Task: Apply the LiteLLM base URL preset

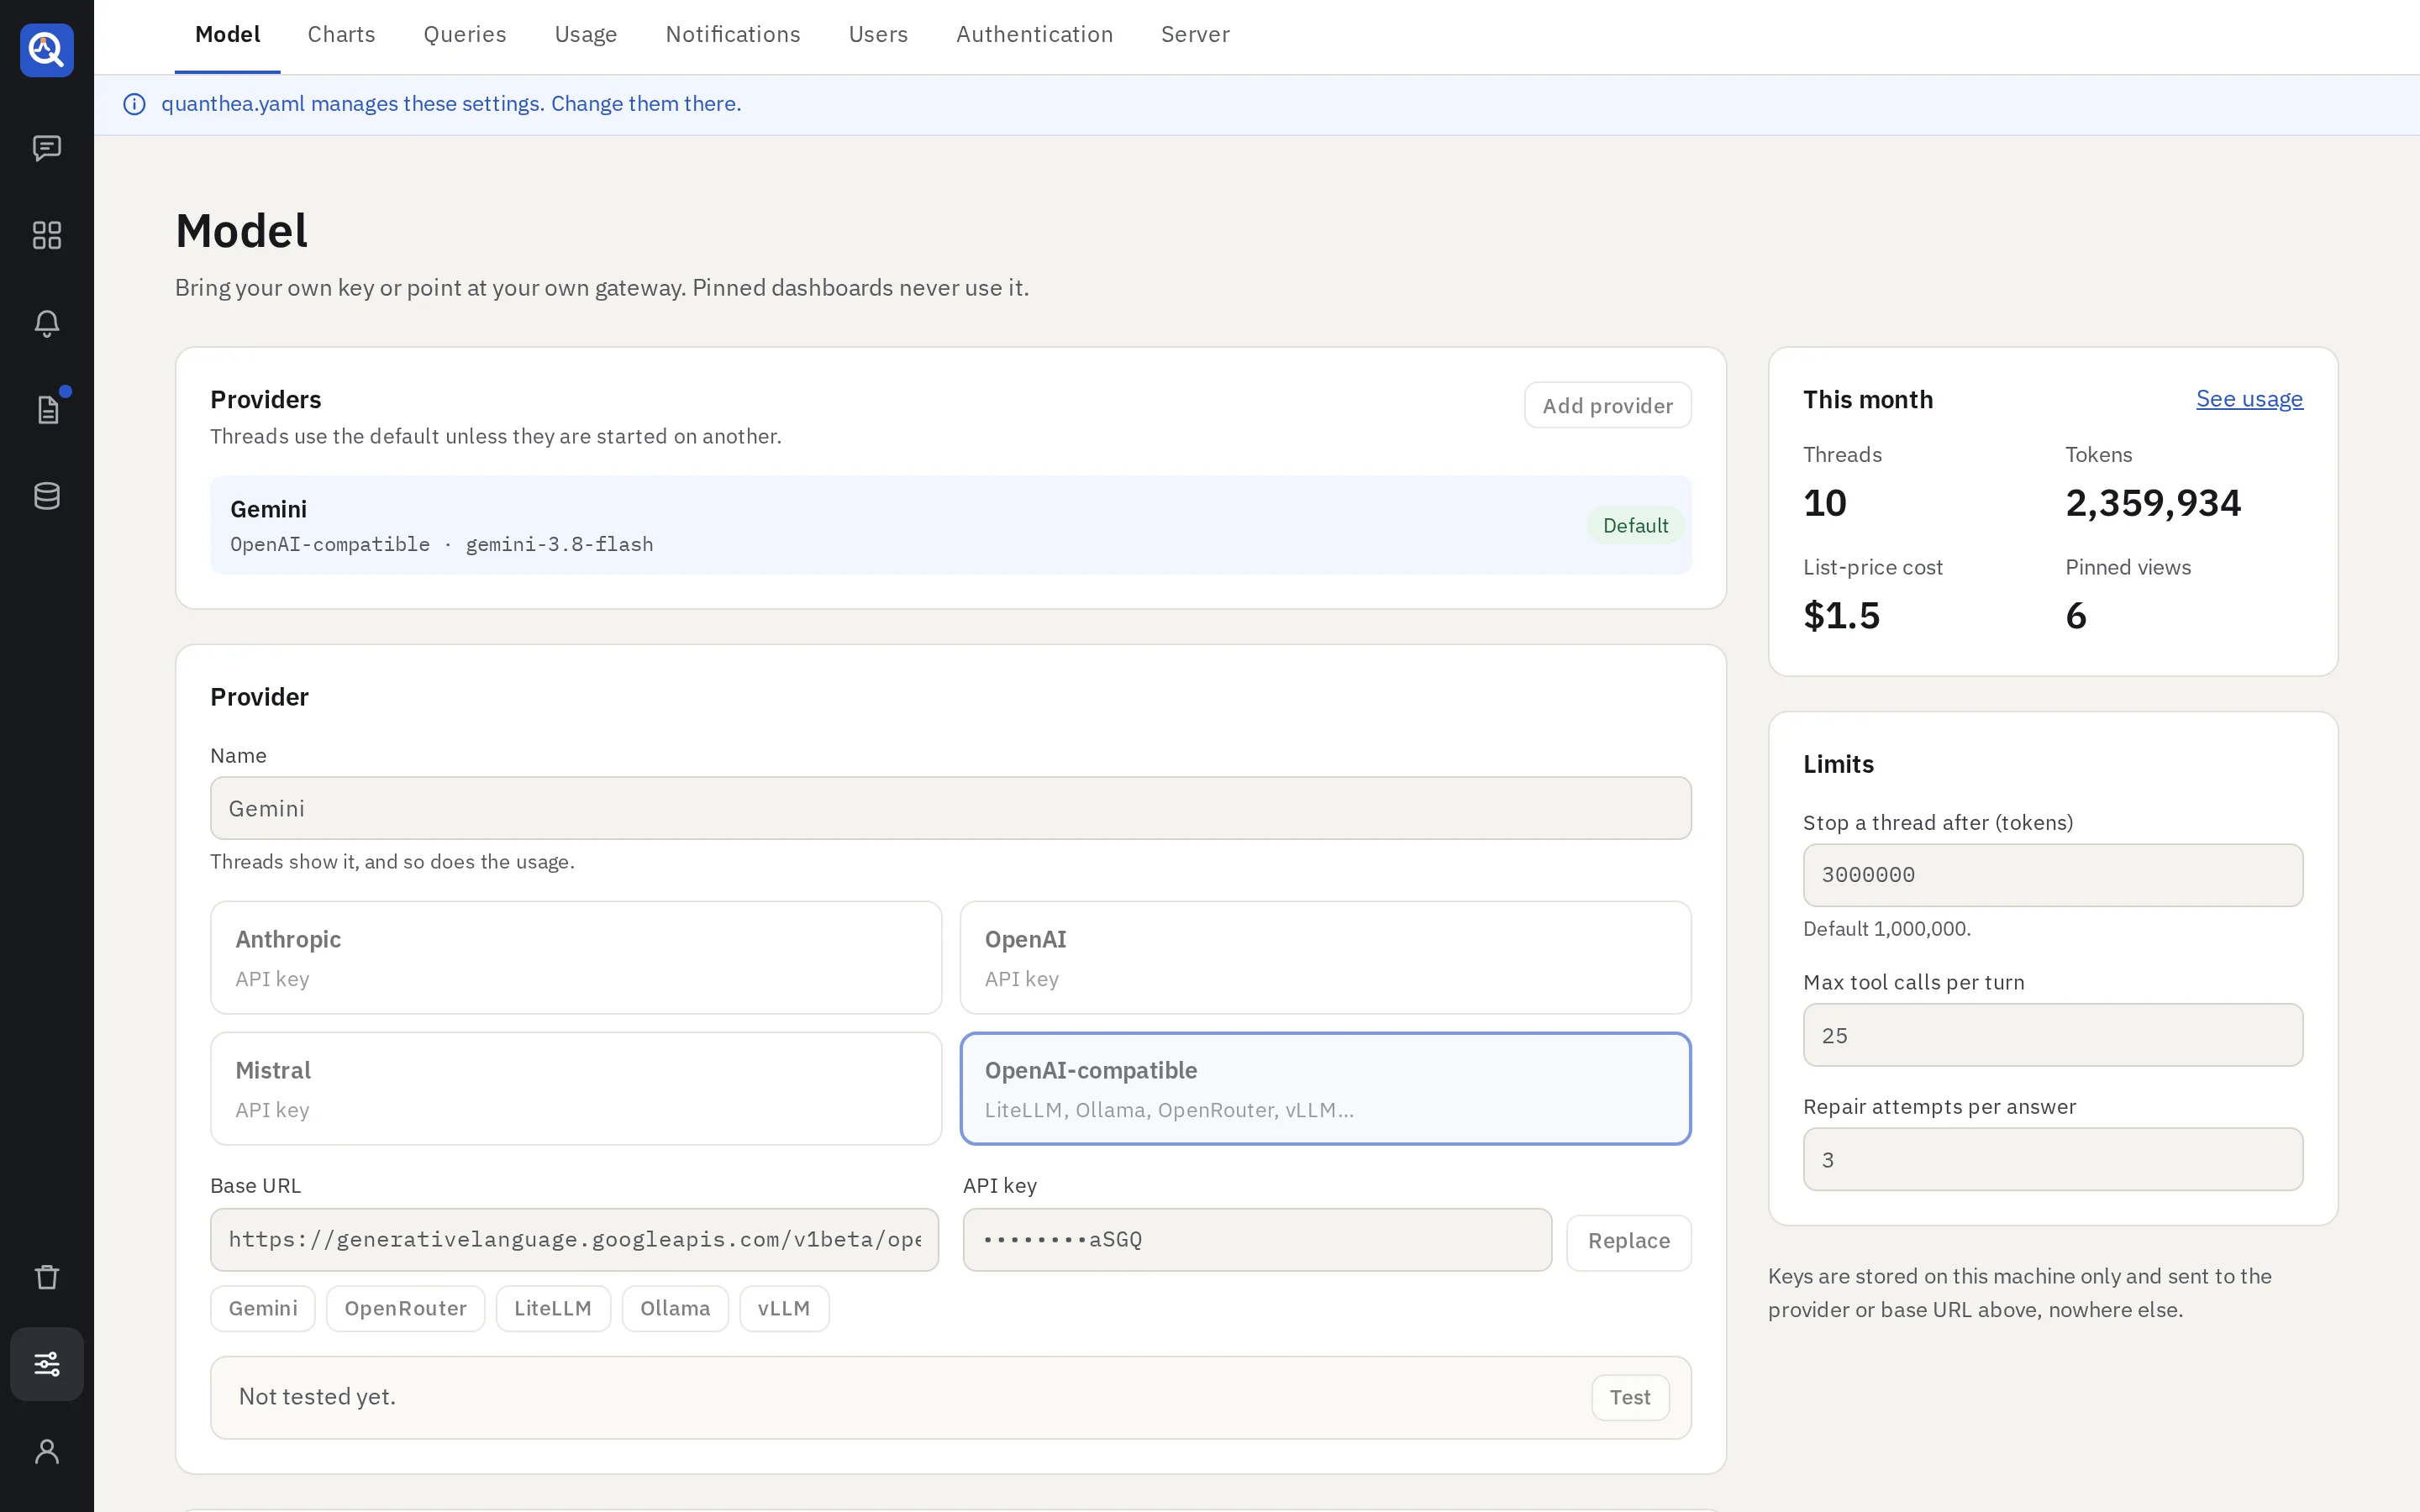Action: click(x=553, y=1309)
